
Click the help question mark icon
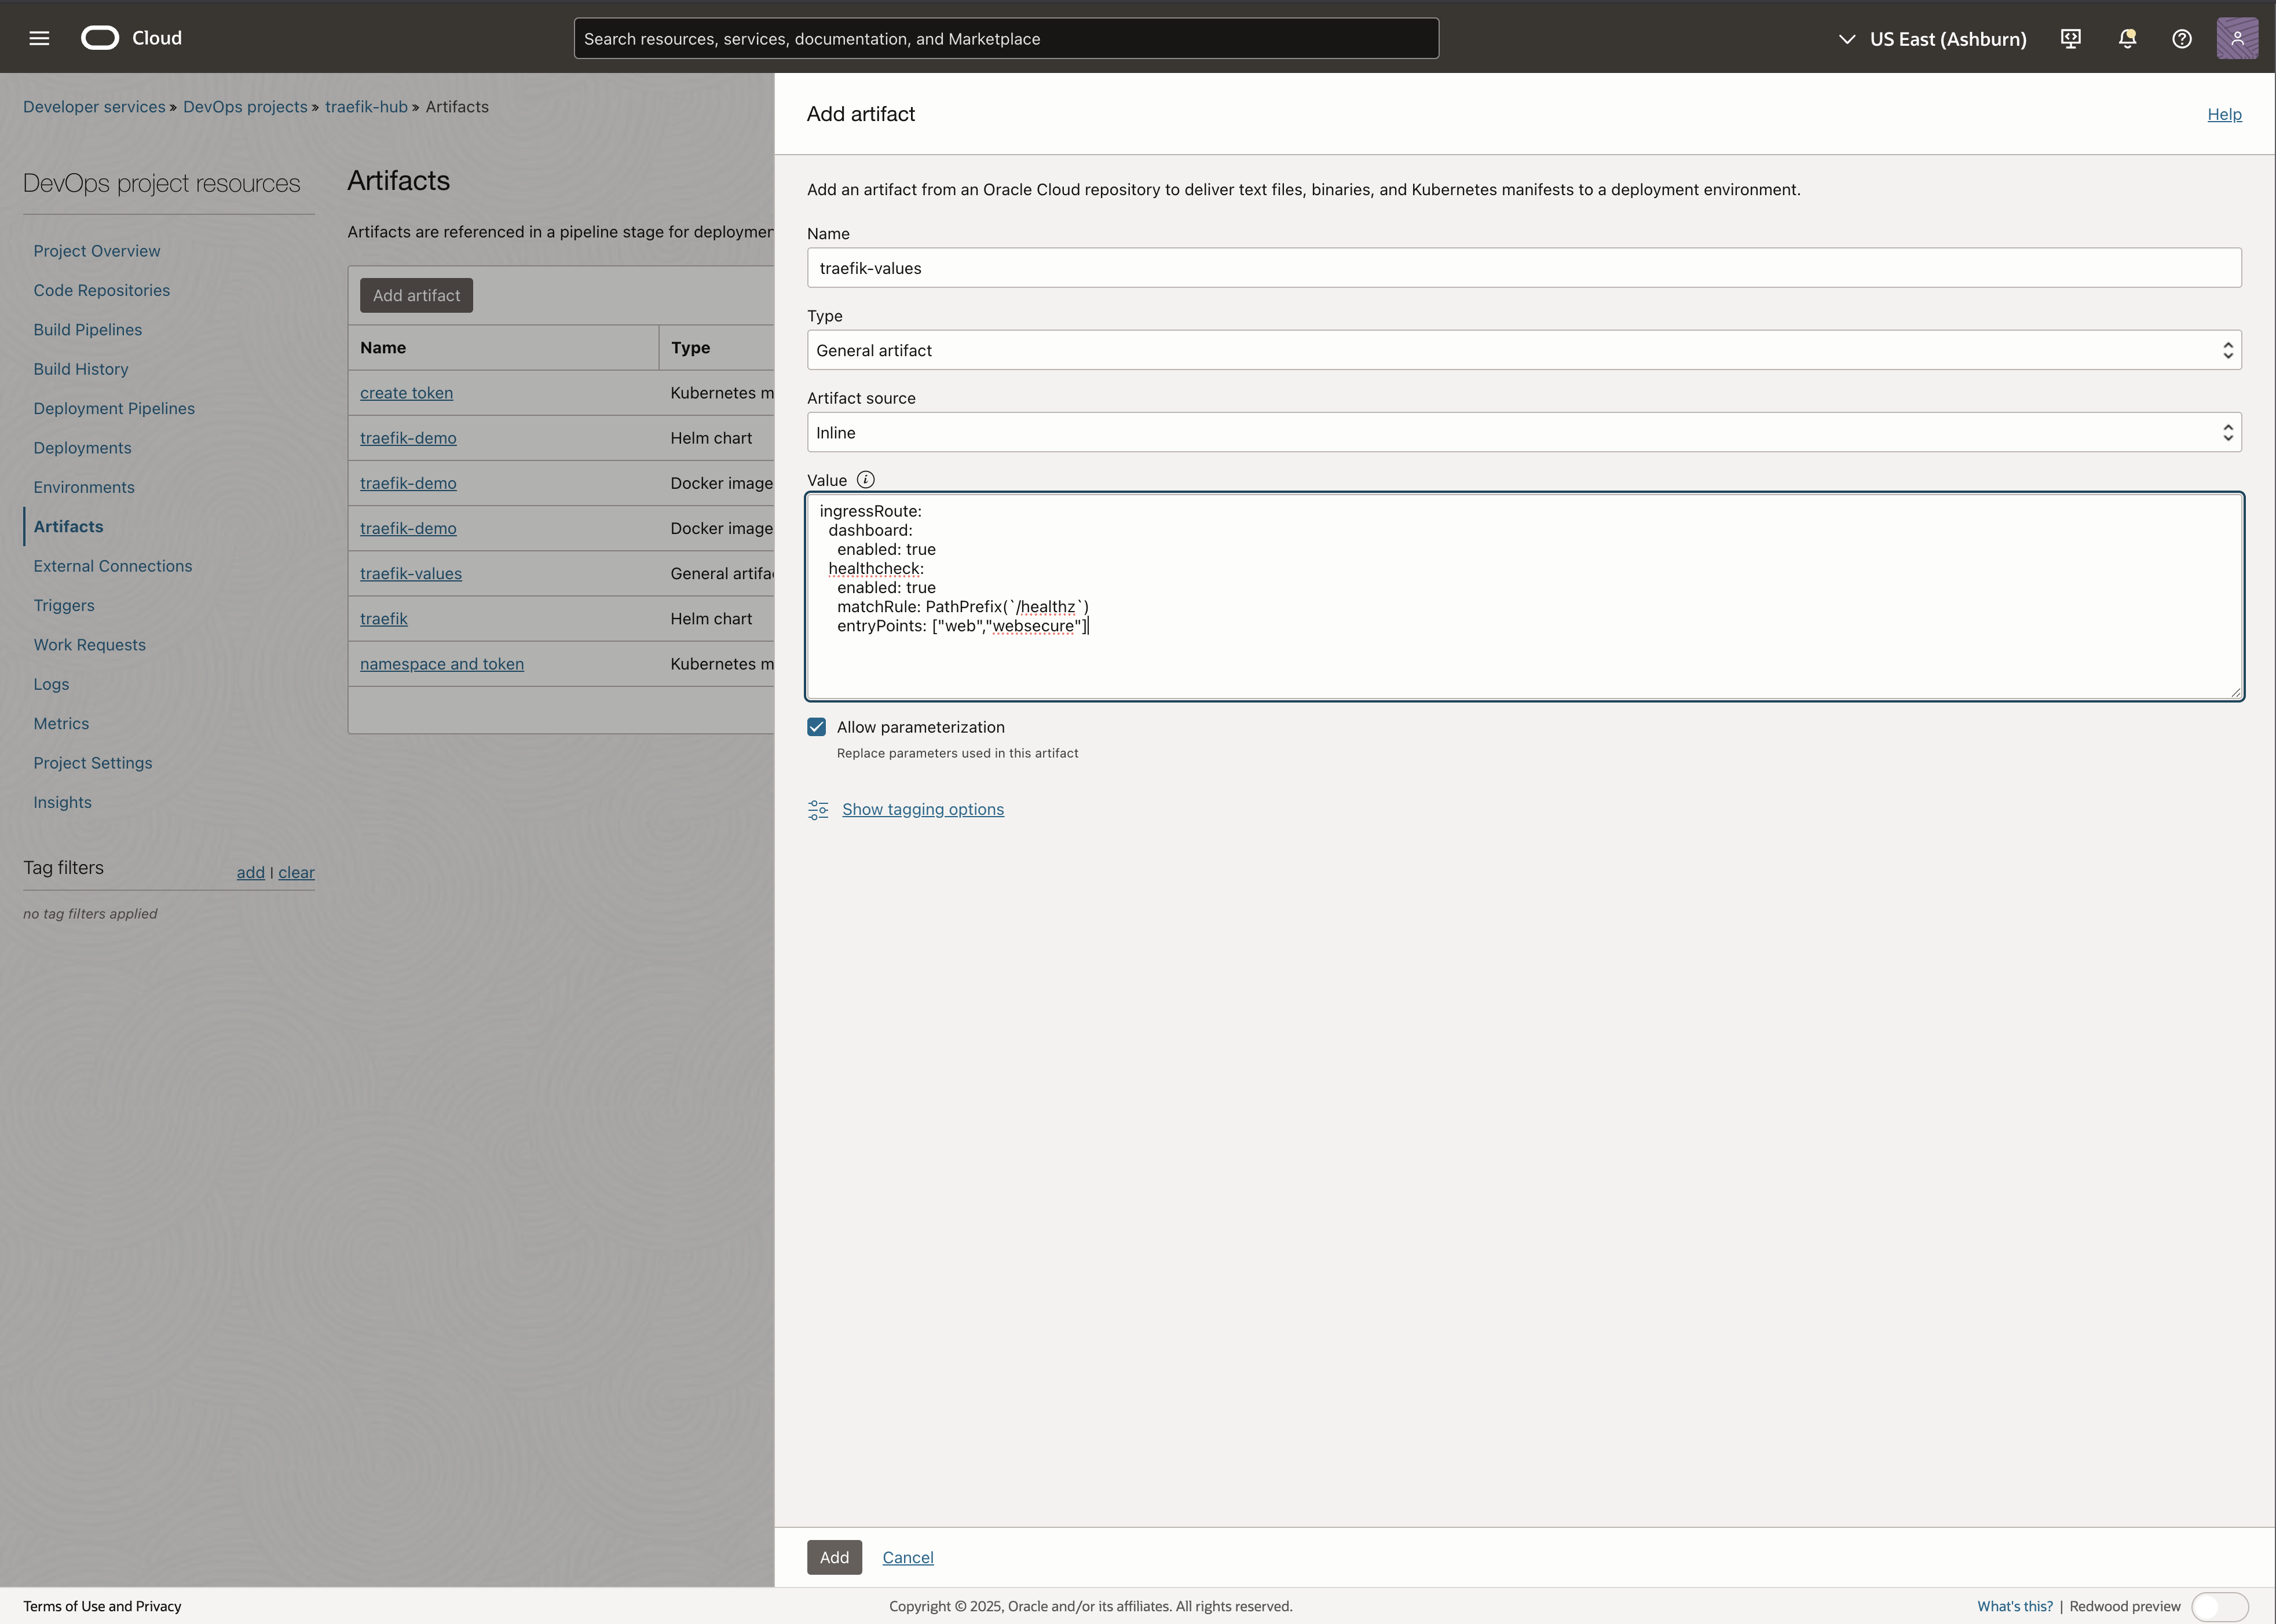tap(2182, 38)
